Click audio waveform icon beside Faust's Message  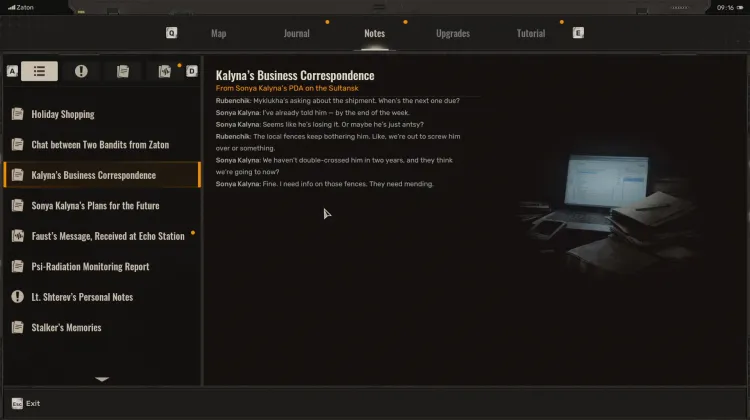coord(18,236)
